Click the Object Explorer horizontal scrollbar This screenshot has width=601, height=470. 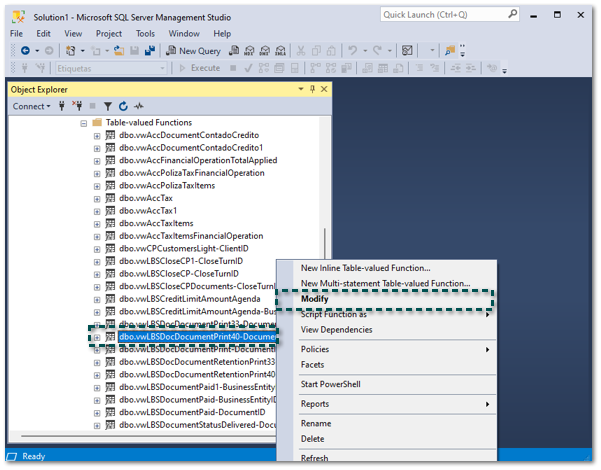click(149, 436)
